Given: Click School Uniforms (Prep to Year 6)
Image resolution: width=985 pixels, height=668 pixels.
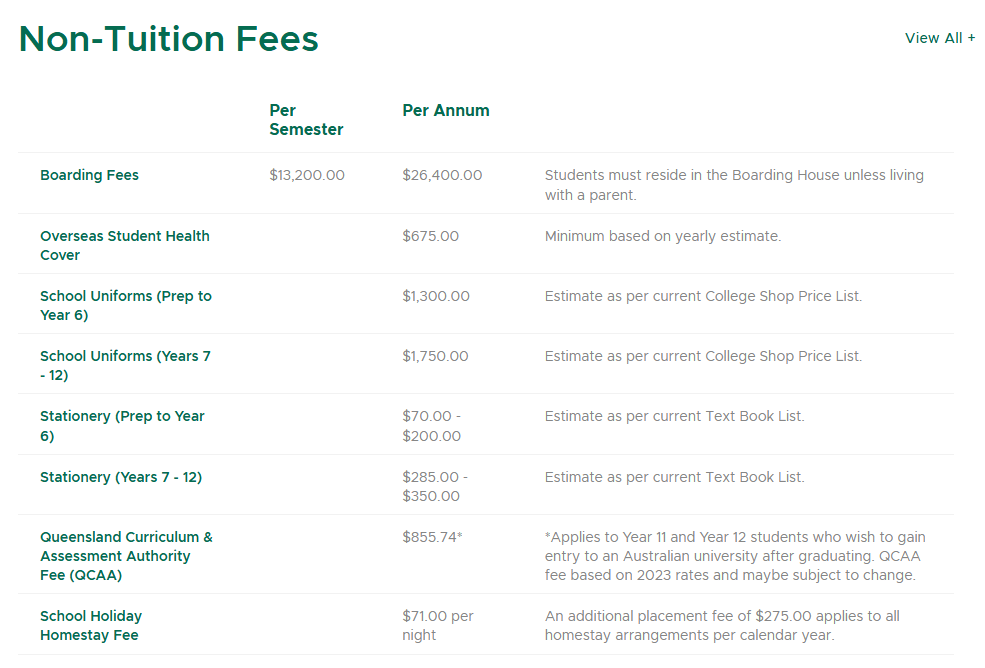Looking at the screenshot, I should (x=125, y=305).
